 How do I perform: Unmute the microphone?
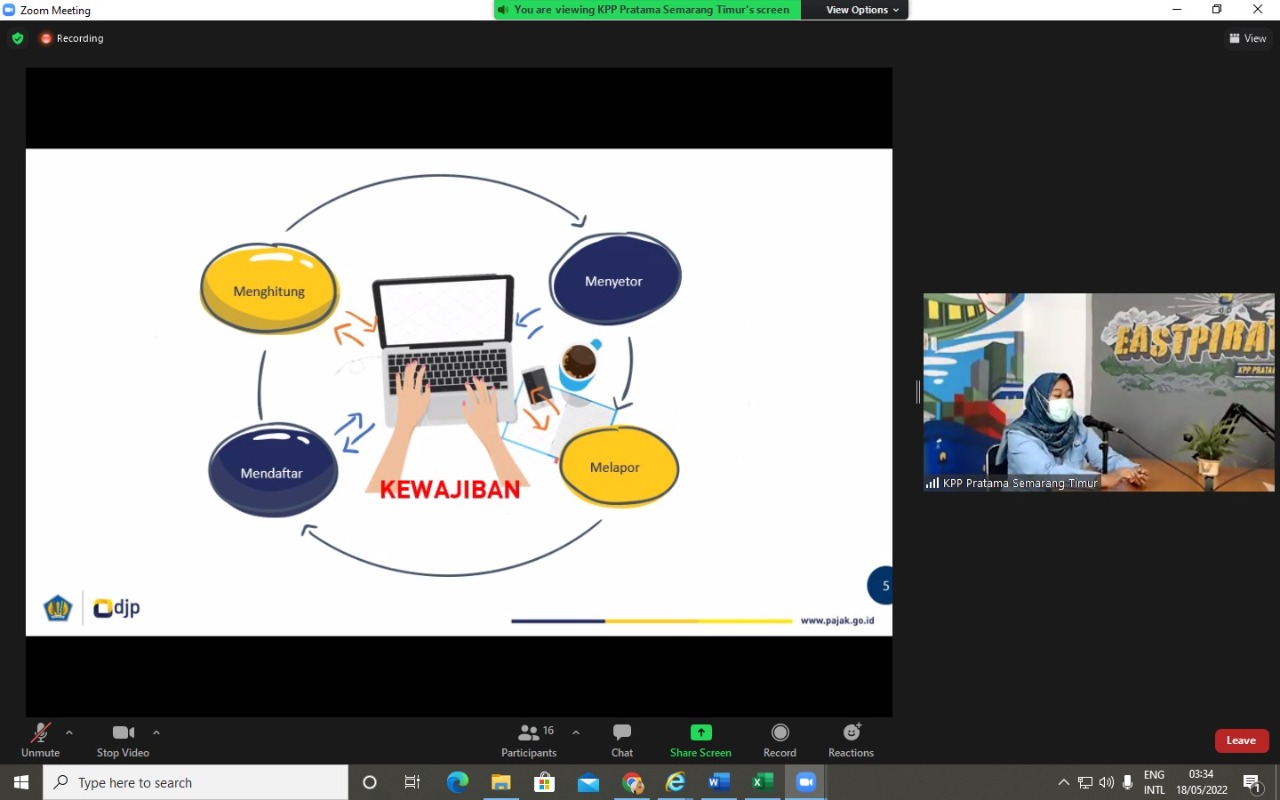coord(40,740)
